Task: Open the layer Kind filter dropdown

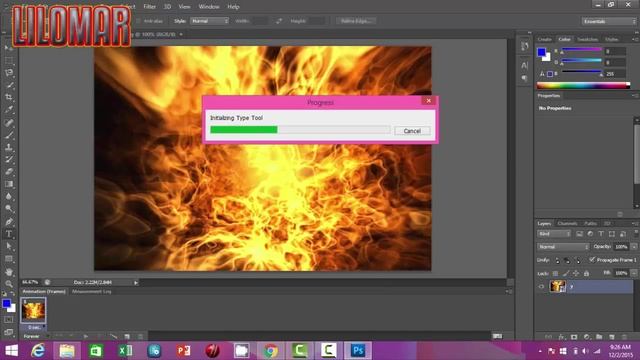Action: pyautogui.click(x=554, y=234)
